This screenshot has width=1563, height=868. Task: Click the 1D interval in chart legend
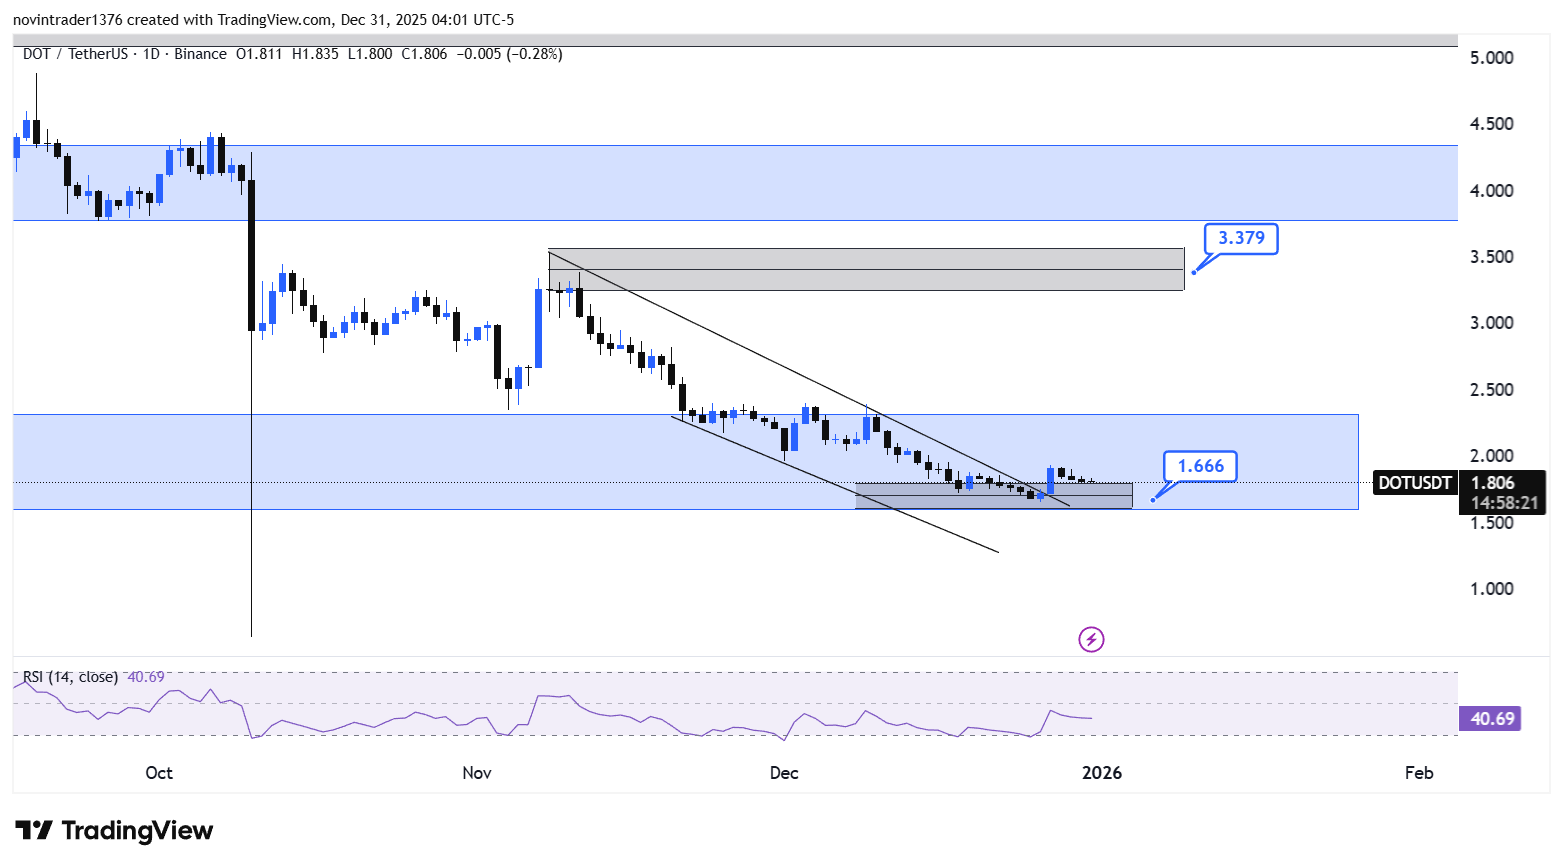point(151,54)
